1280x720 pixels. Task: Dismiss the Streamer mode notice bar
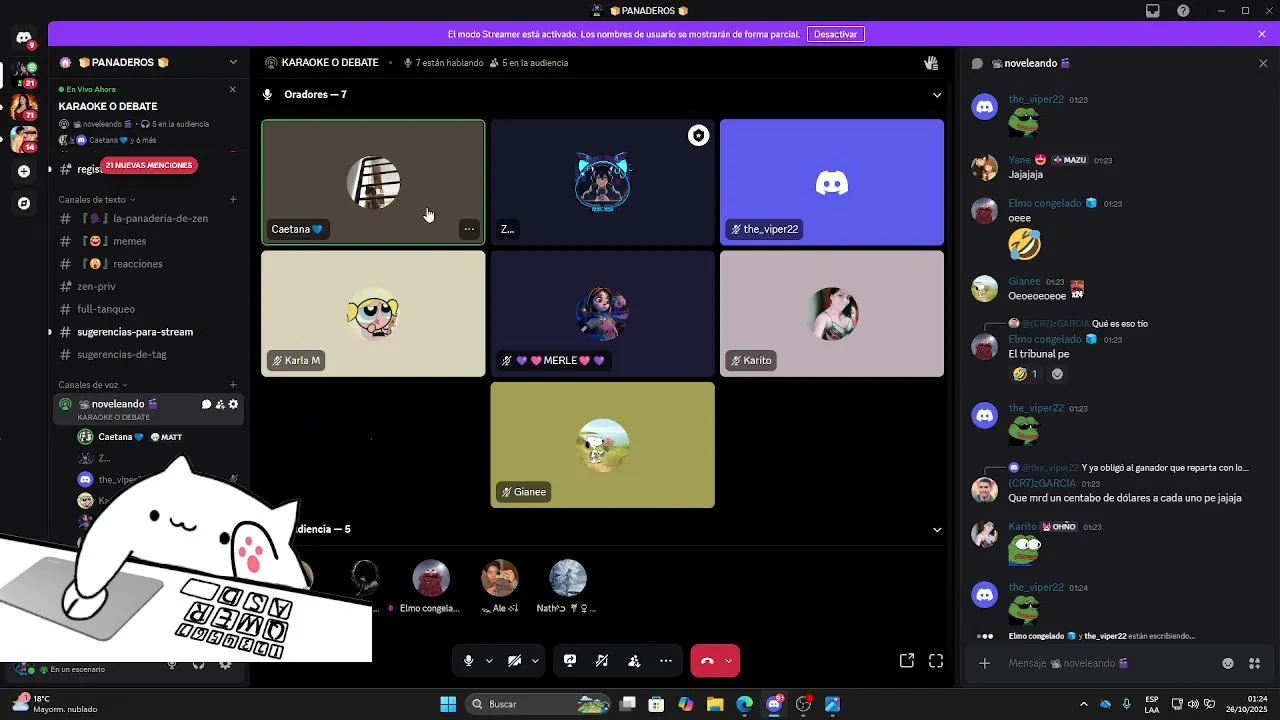1262,34
